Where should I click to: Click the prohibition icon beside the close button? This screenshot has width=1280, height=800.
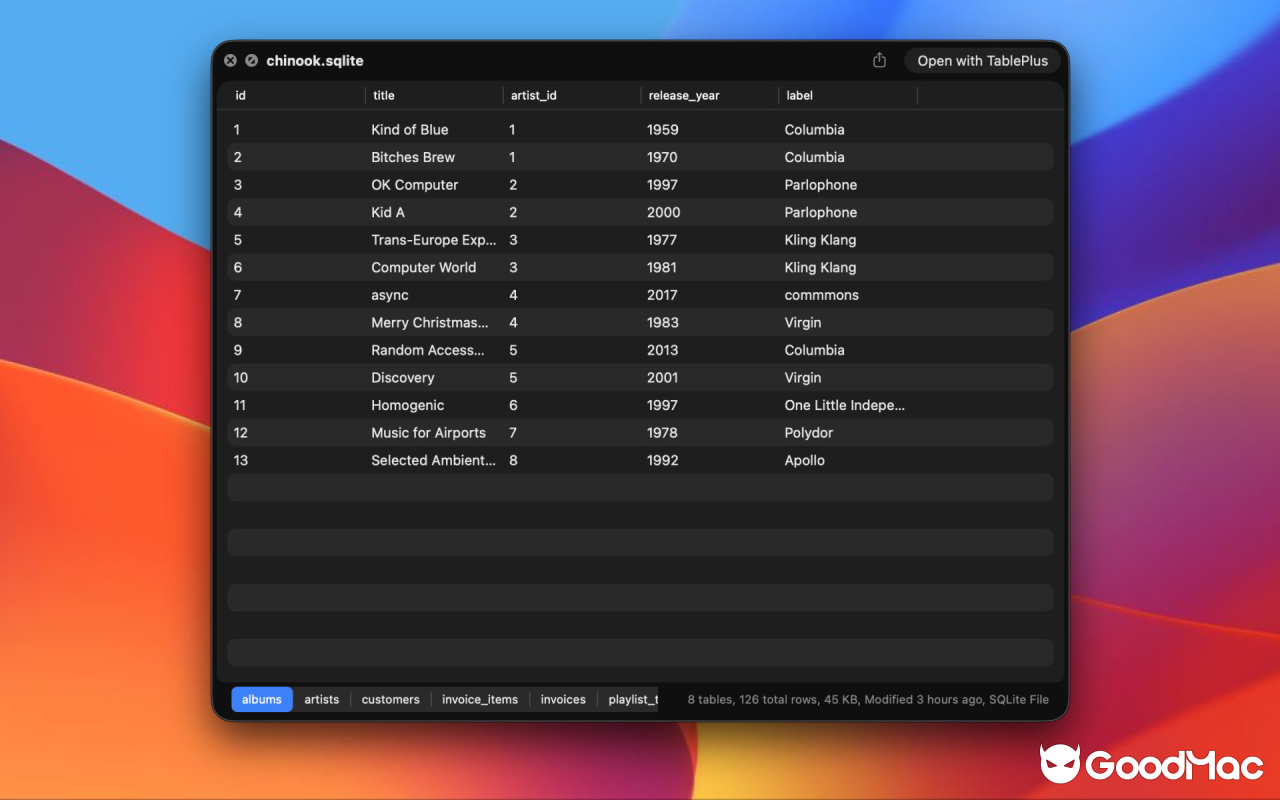point(250,60)
